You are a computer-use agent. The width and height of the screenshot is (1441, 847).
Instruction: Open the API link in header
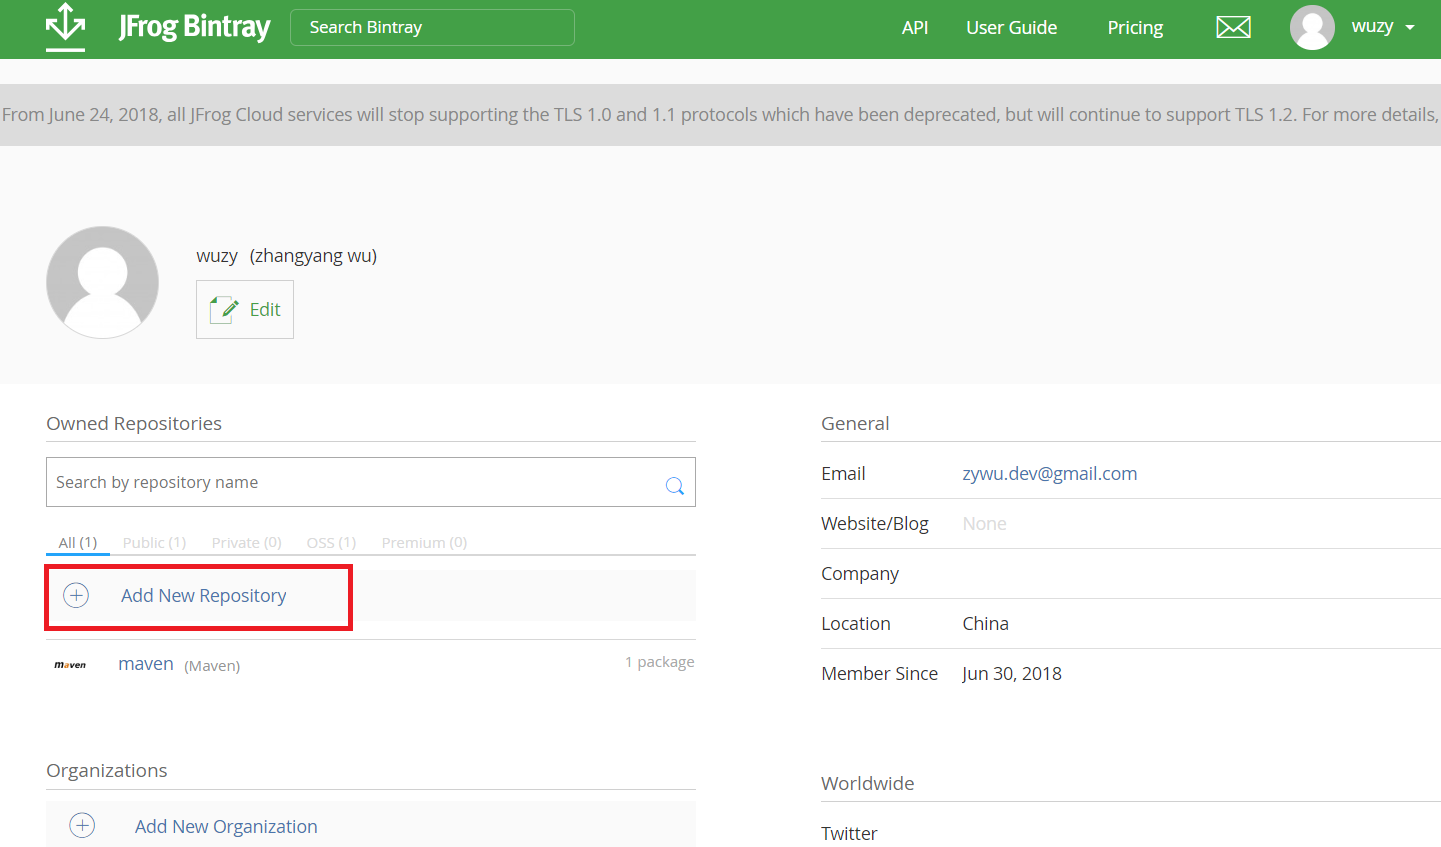pyautogui.click(x=914, y=28)
